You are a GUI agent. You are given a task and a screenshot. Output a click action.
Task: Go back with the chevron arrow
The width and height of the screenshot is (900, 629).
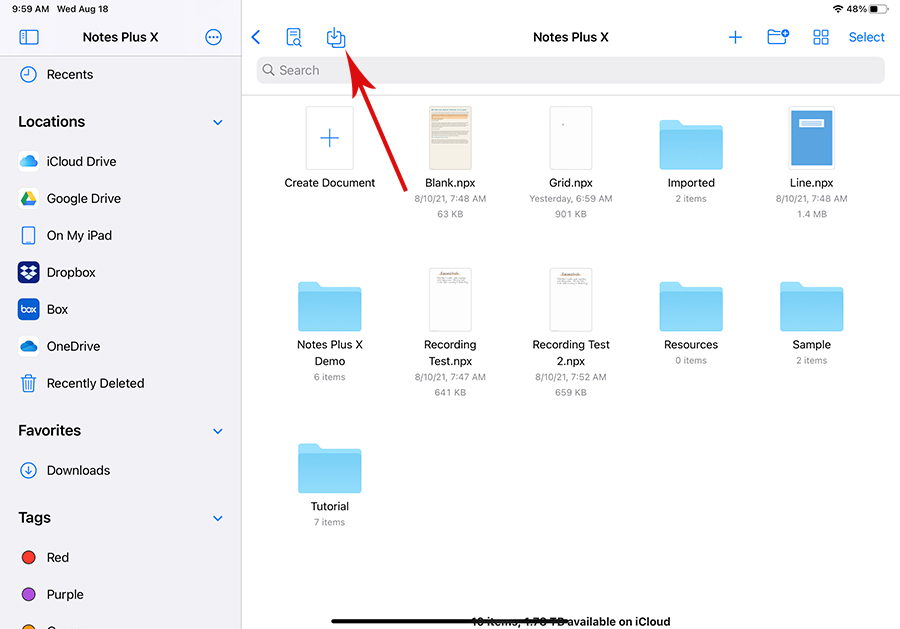coord(256,37)
